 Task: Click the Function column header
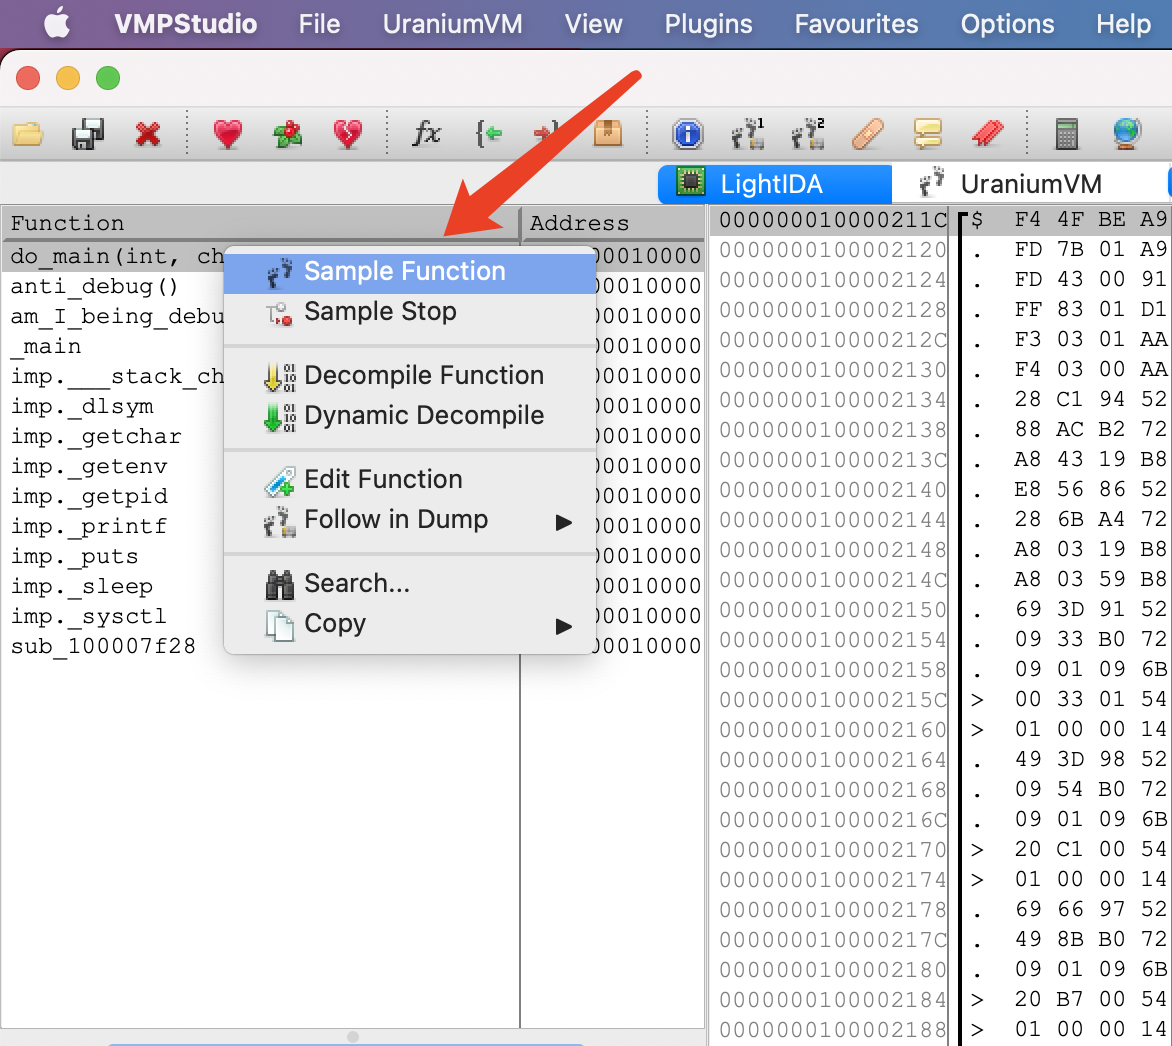[260, 223]
